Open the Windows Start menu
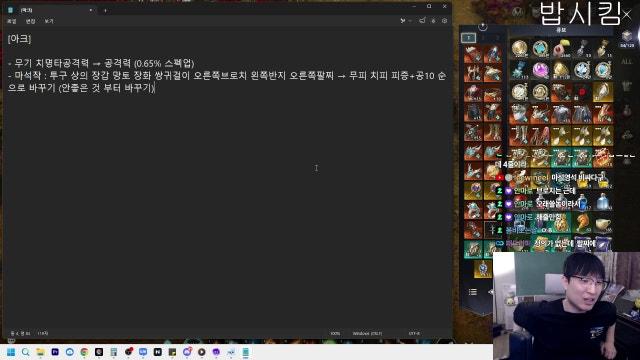 [11, 352]
